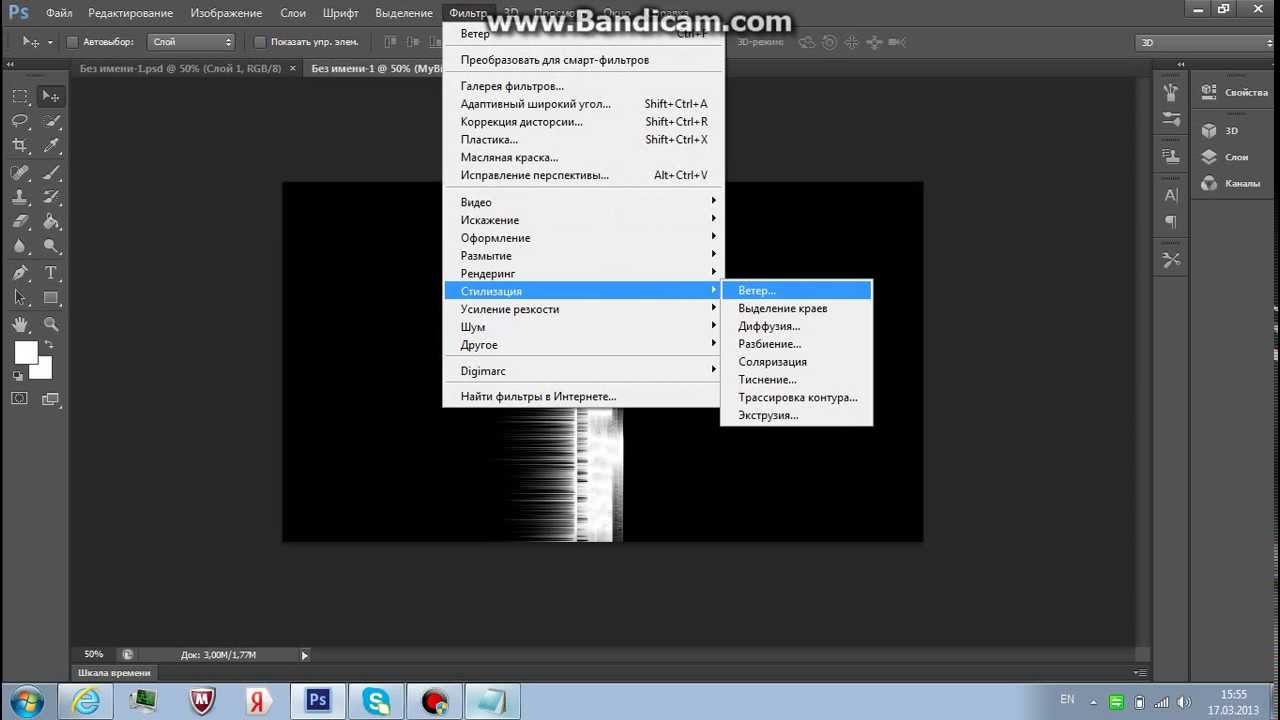Open the Изображение menu
Screen dimensions: 1280x720
click(226, 13)
